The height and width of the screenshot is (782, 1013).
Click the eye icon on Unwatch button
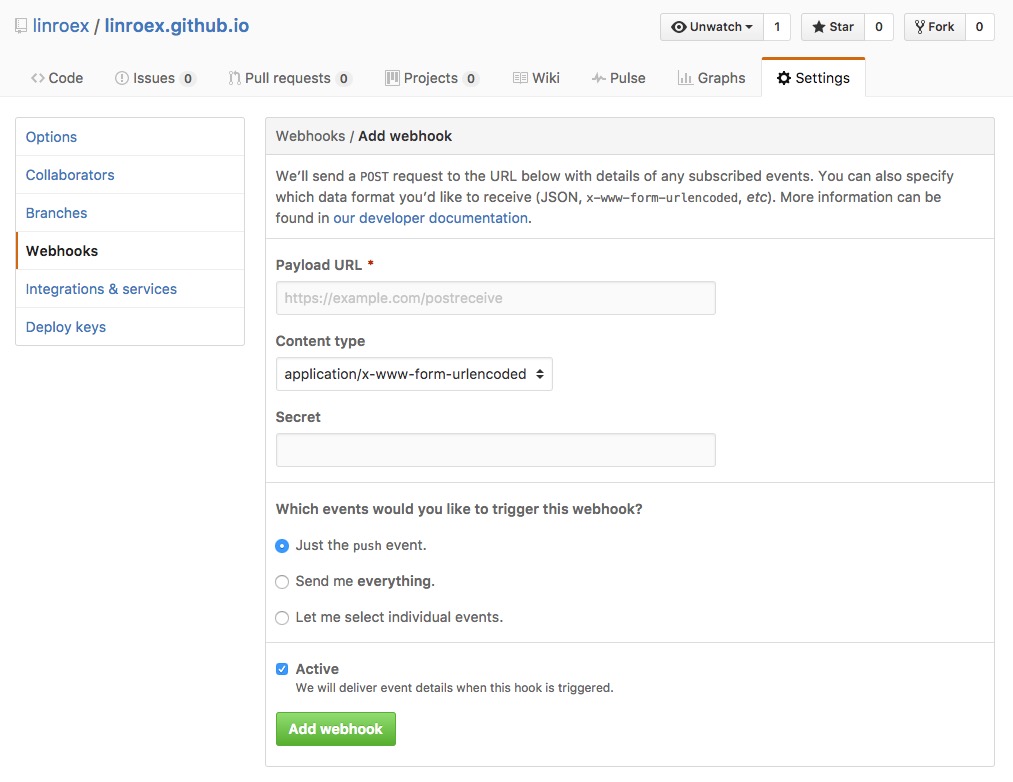click(x=678, y=27)
